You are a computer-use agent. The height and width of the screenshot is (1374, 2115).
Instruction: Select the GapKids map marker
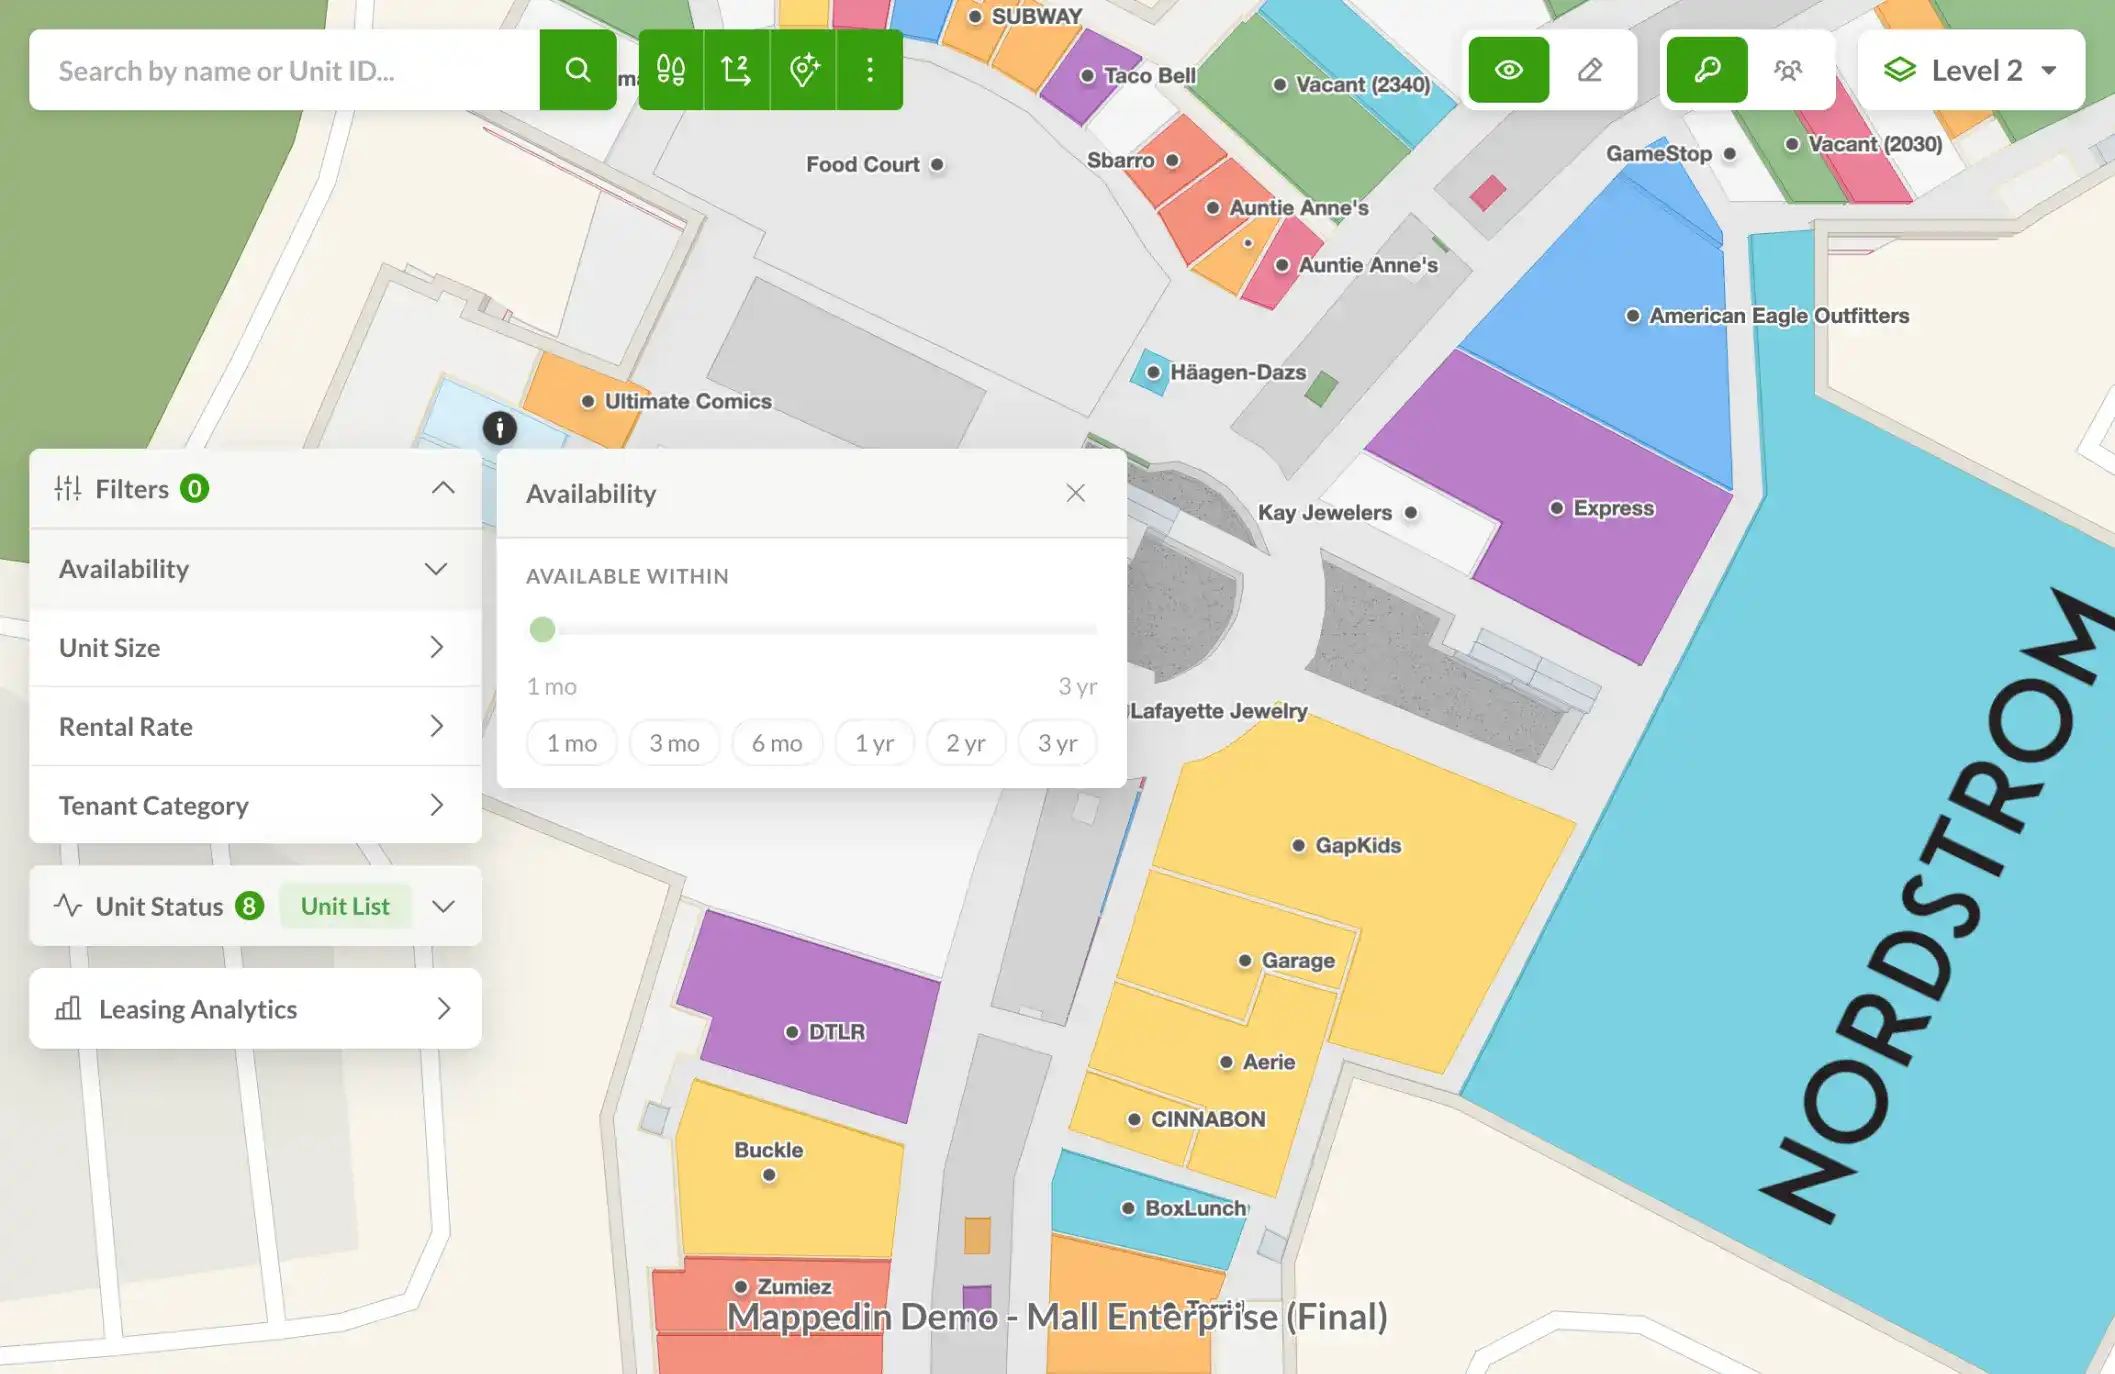click(1299, 846)
